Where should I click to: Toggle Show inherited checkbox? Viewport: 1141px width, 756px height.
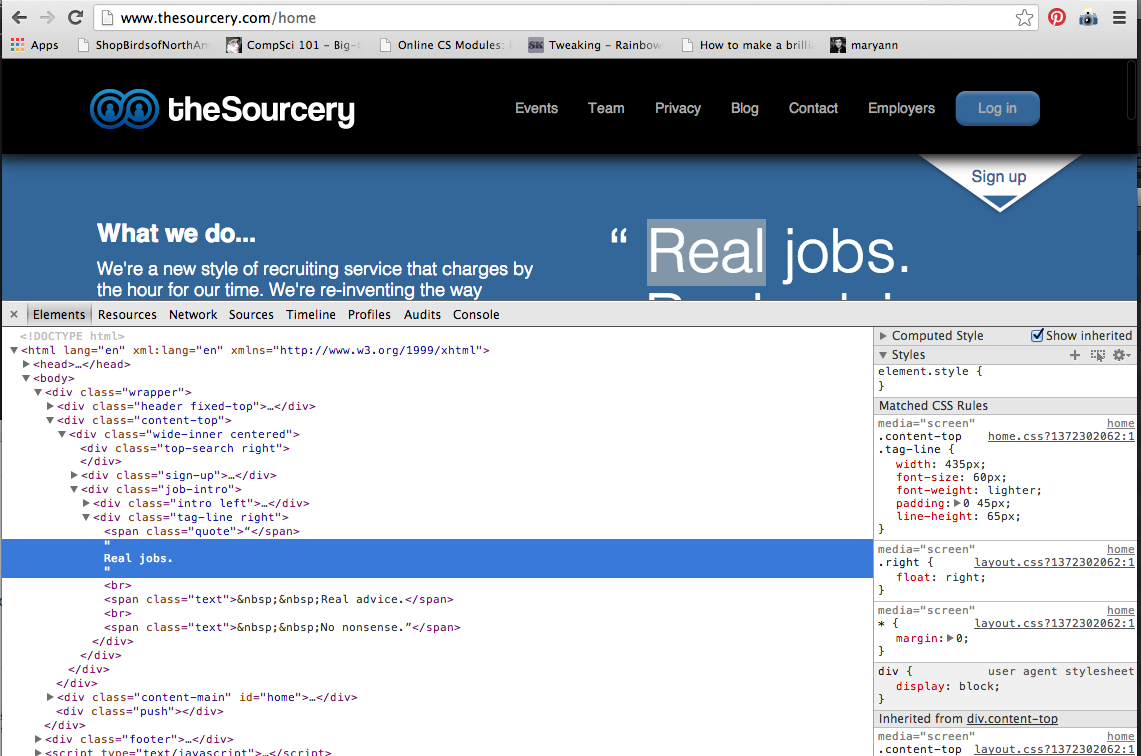click(x=1037, y=335)
